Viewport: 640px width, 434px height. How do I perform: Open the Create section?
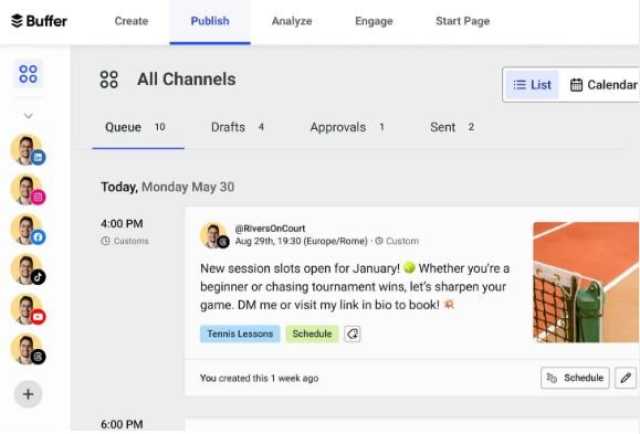tap(131, 21)
